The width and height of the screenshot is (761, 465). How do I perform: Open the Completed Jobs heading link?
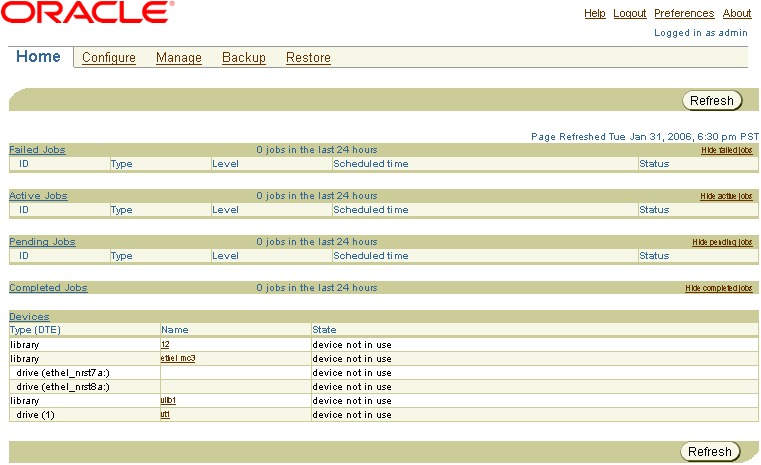pos(48,288)
